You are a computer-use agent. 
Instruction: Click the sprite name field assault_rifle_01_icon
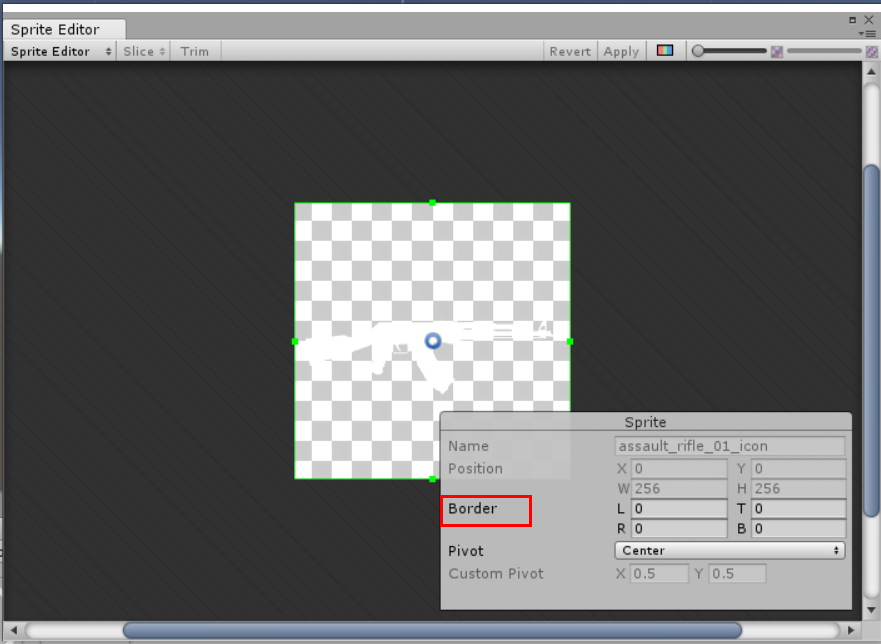coord(729,446)
